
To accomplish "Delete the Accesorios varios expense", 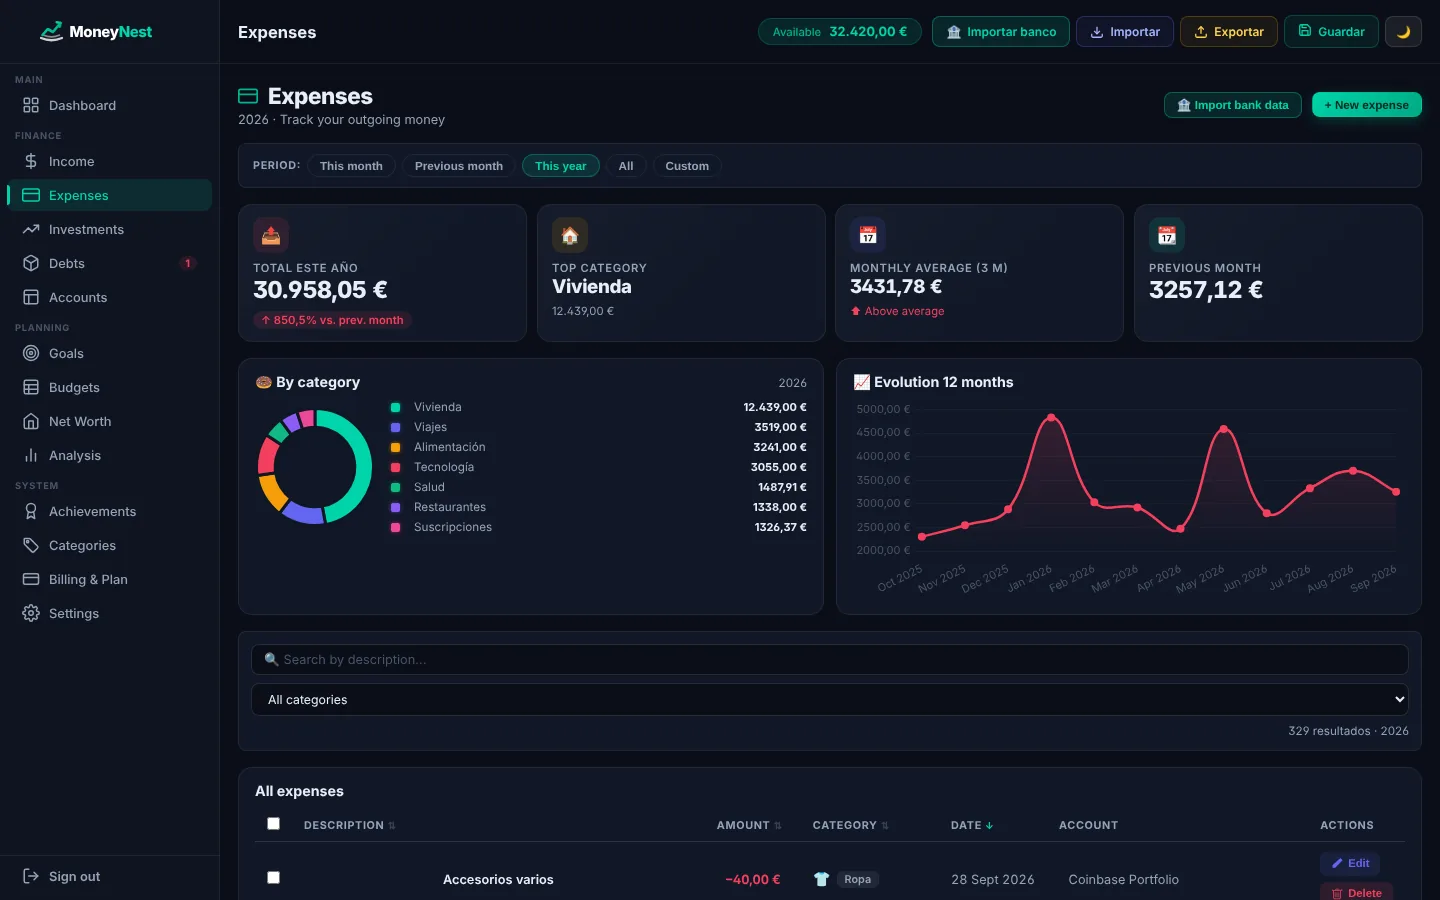I will 1356,892.
